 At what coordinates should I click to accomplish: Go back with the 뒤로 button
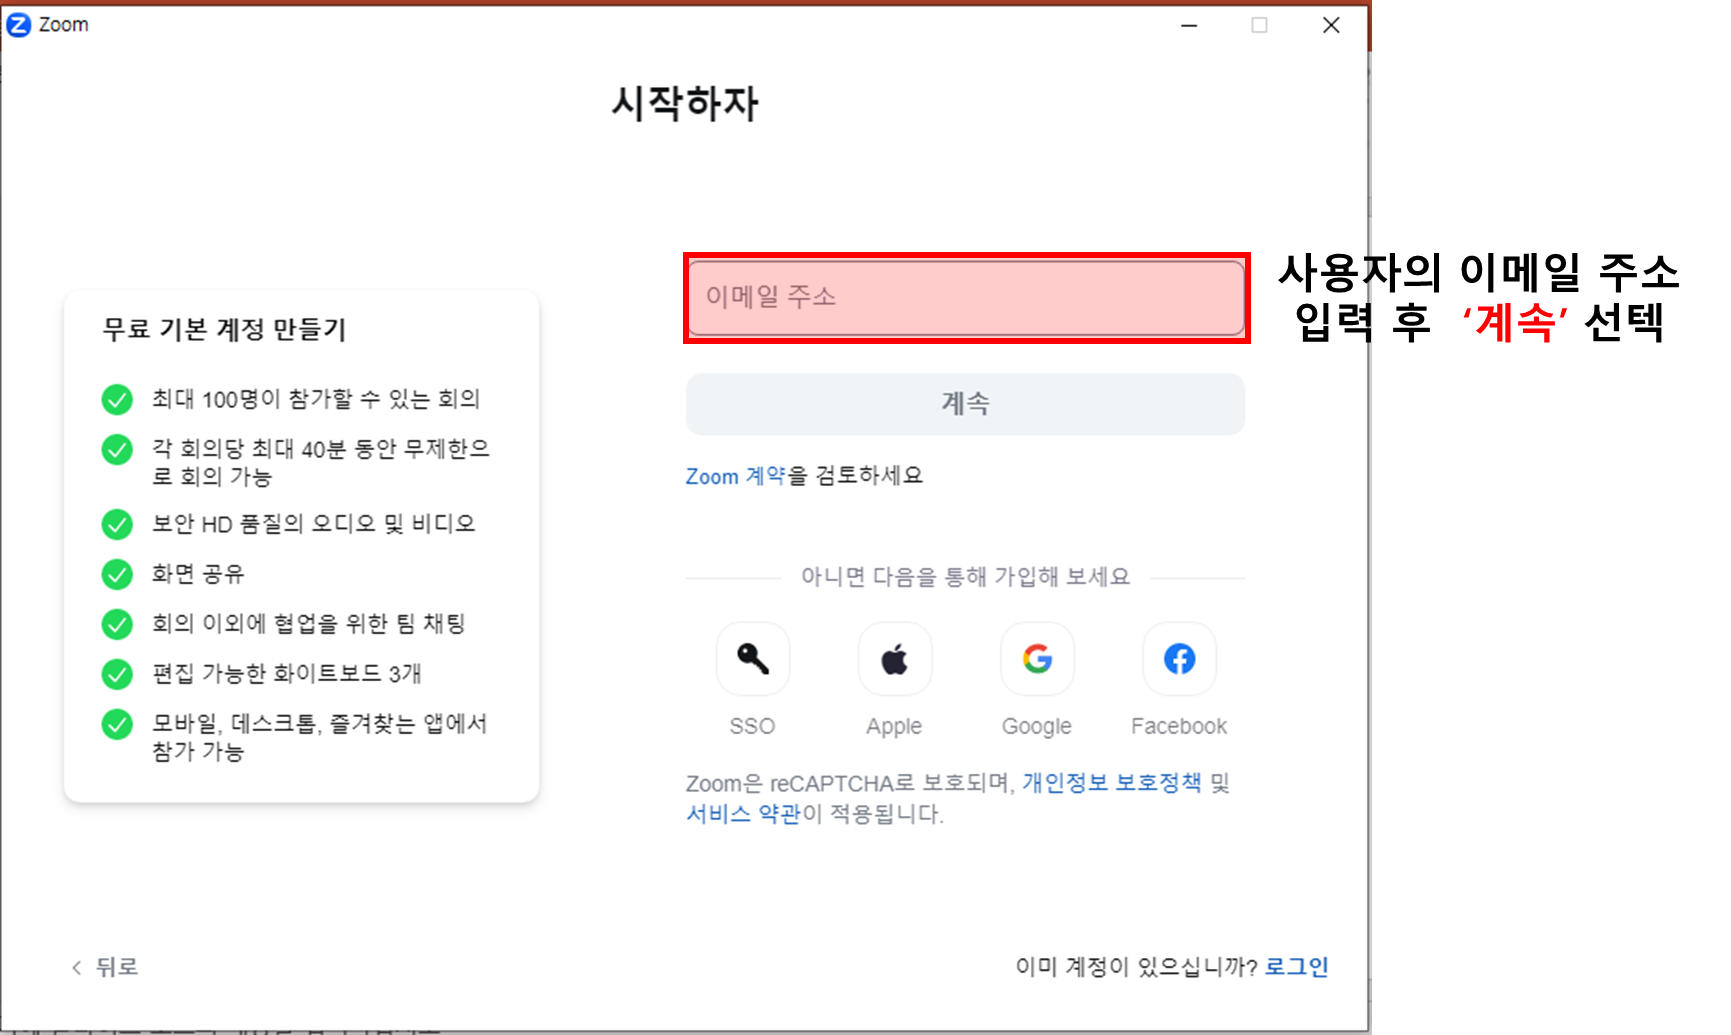[x=104, y=967]
